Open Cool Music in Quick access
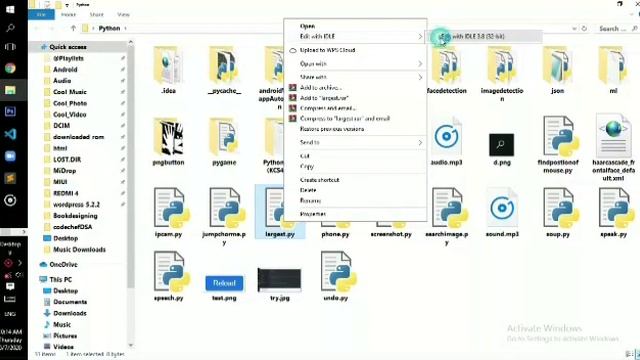This screenshot has height=360, width=640. click(70, 92)
